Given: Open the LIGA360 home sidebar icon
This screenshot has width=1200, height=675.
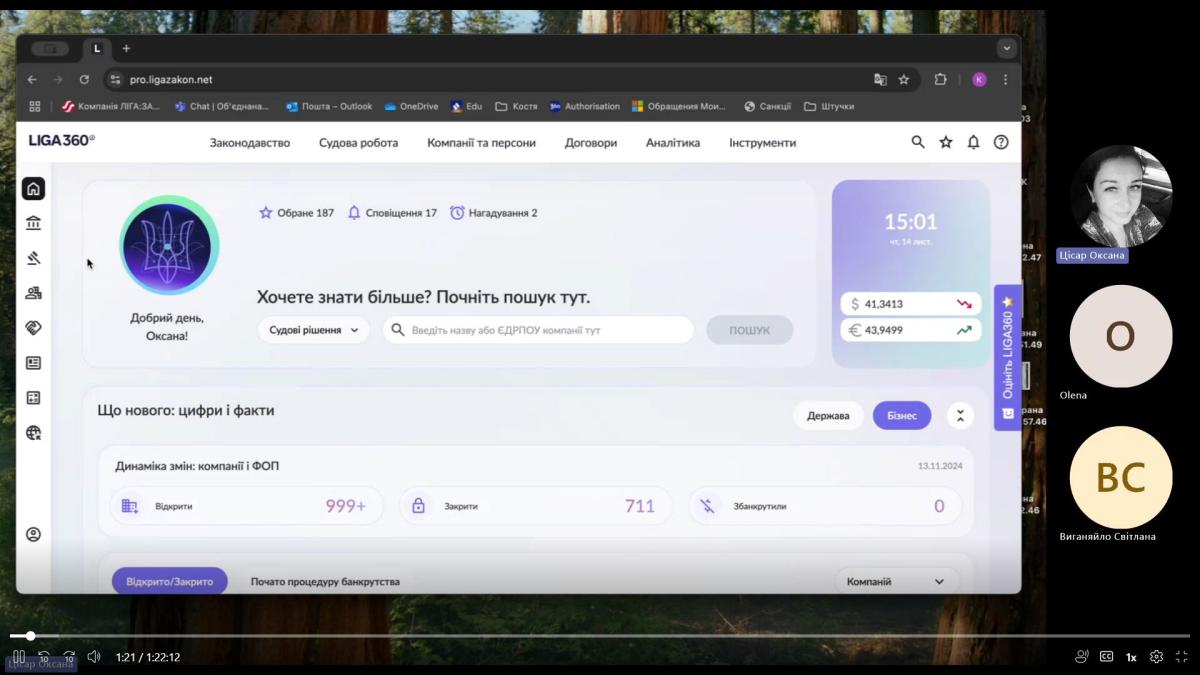Looking at the screenshot, I should tap(34, 188).
